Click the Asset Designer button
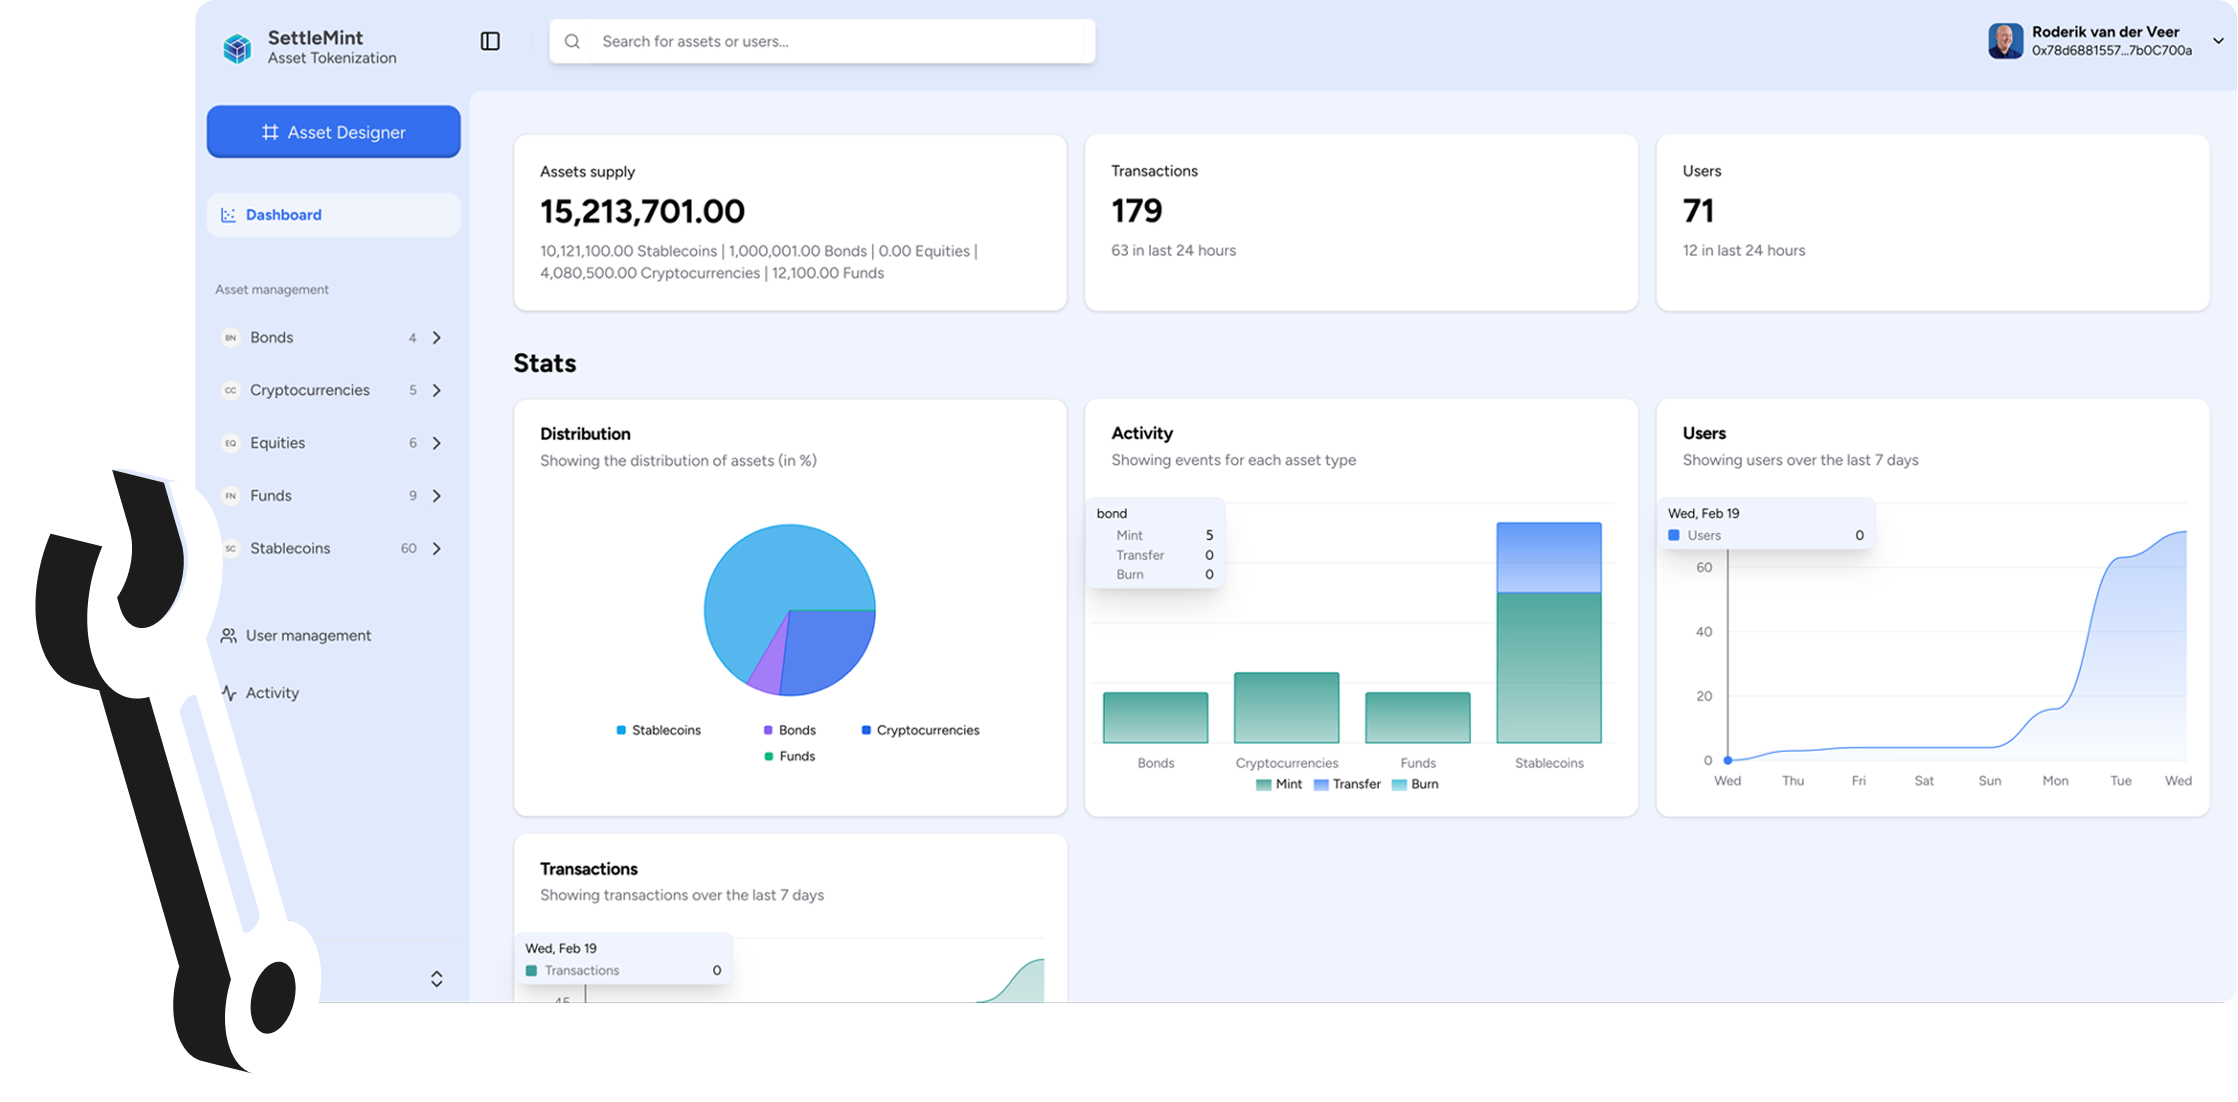Image resolution: width=2238 pixels, height=1102 pixels. pyautogui.click(x=333, y=131)
